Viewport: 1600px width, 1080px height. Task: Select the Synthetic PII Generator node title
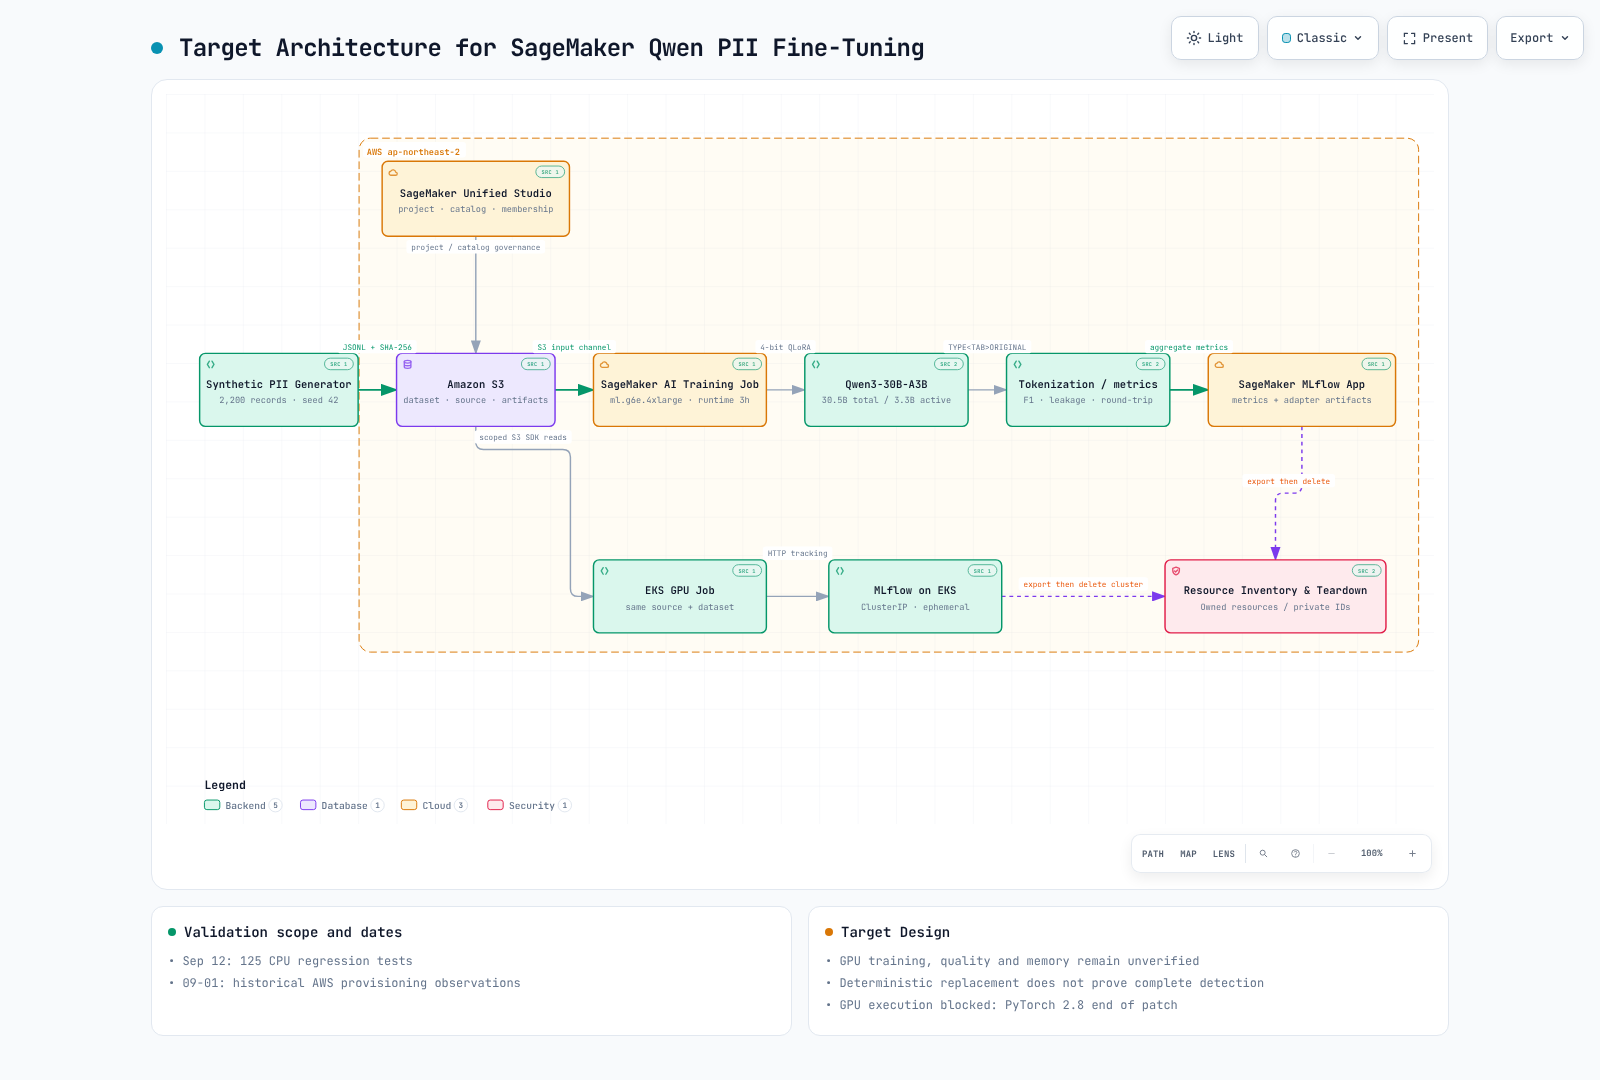(279, 384)
